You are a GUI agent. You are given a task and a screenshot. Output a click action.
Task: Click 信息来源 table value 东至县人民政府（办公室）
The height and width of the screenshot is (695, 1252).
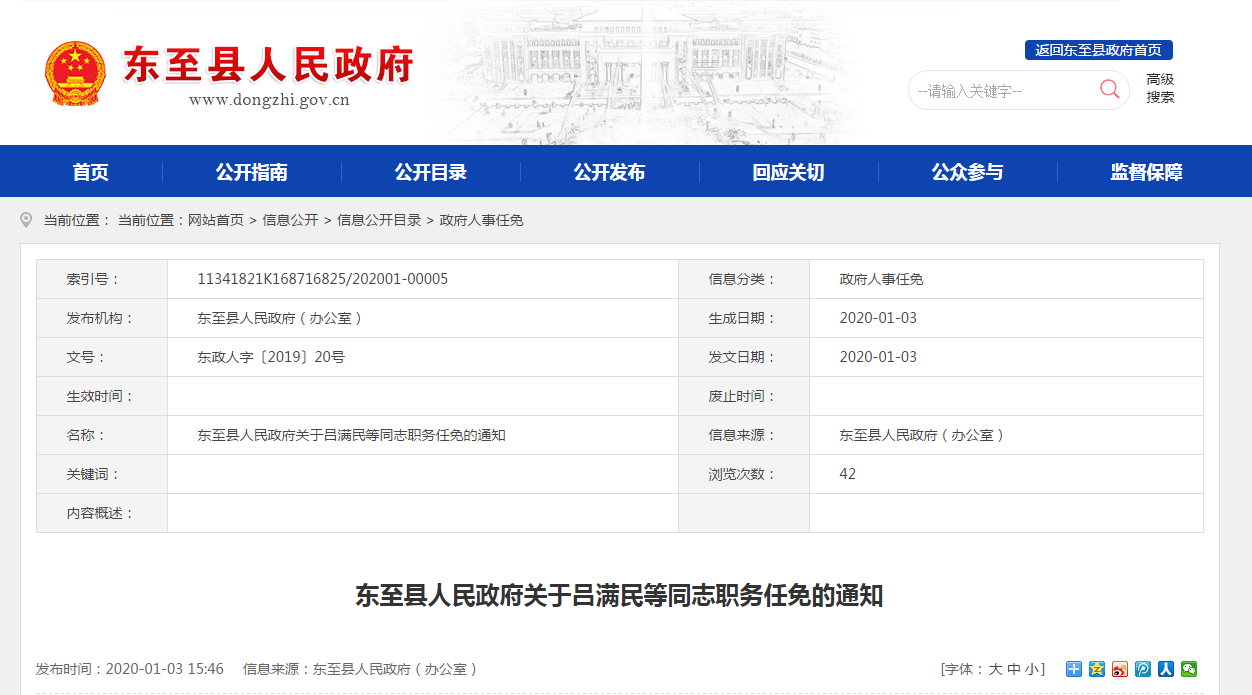(922, 435)
